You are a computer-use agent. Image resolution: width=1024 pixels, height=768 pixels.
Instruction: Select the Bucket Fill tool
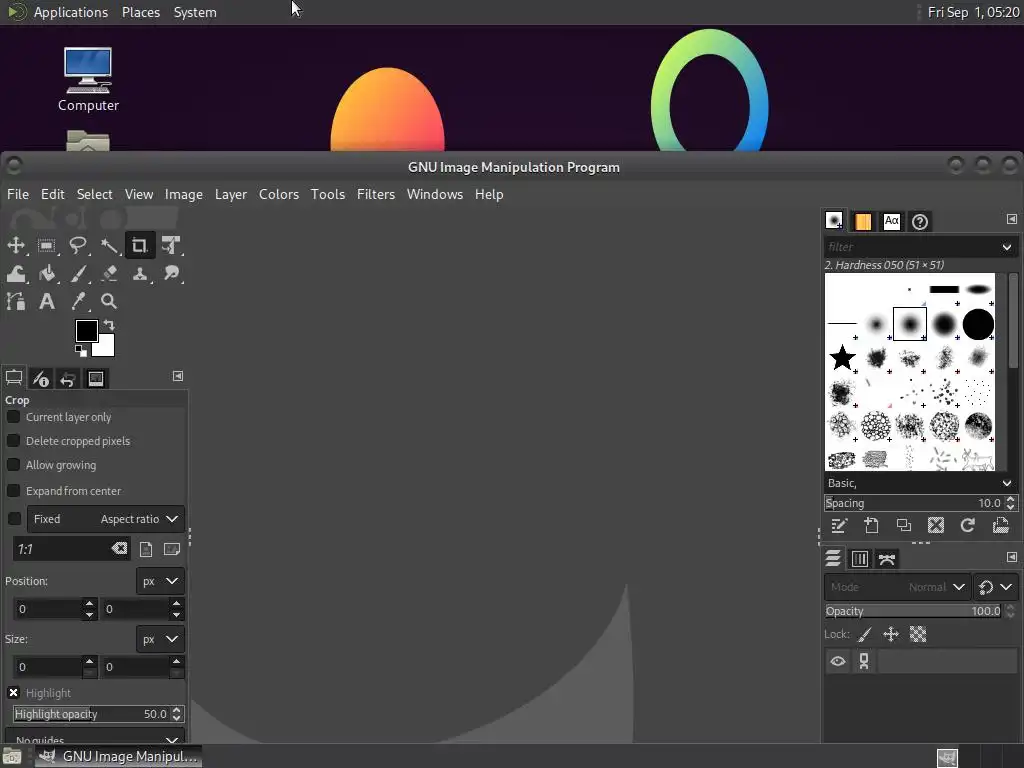point(46,274)
